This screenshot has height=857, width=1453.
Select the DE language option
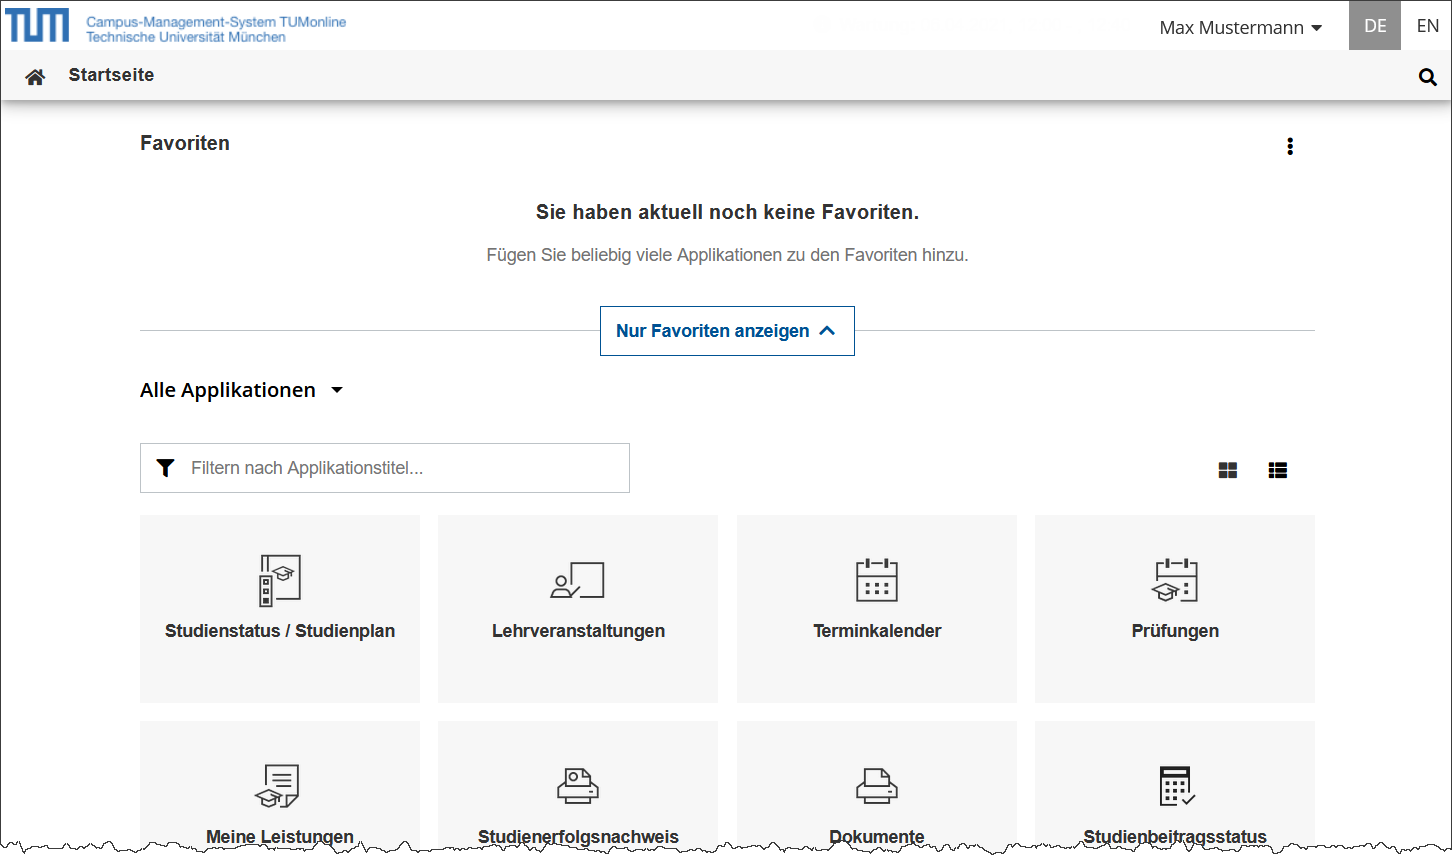pyautogui.click(x=1375, y=26)
